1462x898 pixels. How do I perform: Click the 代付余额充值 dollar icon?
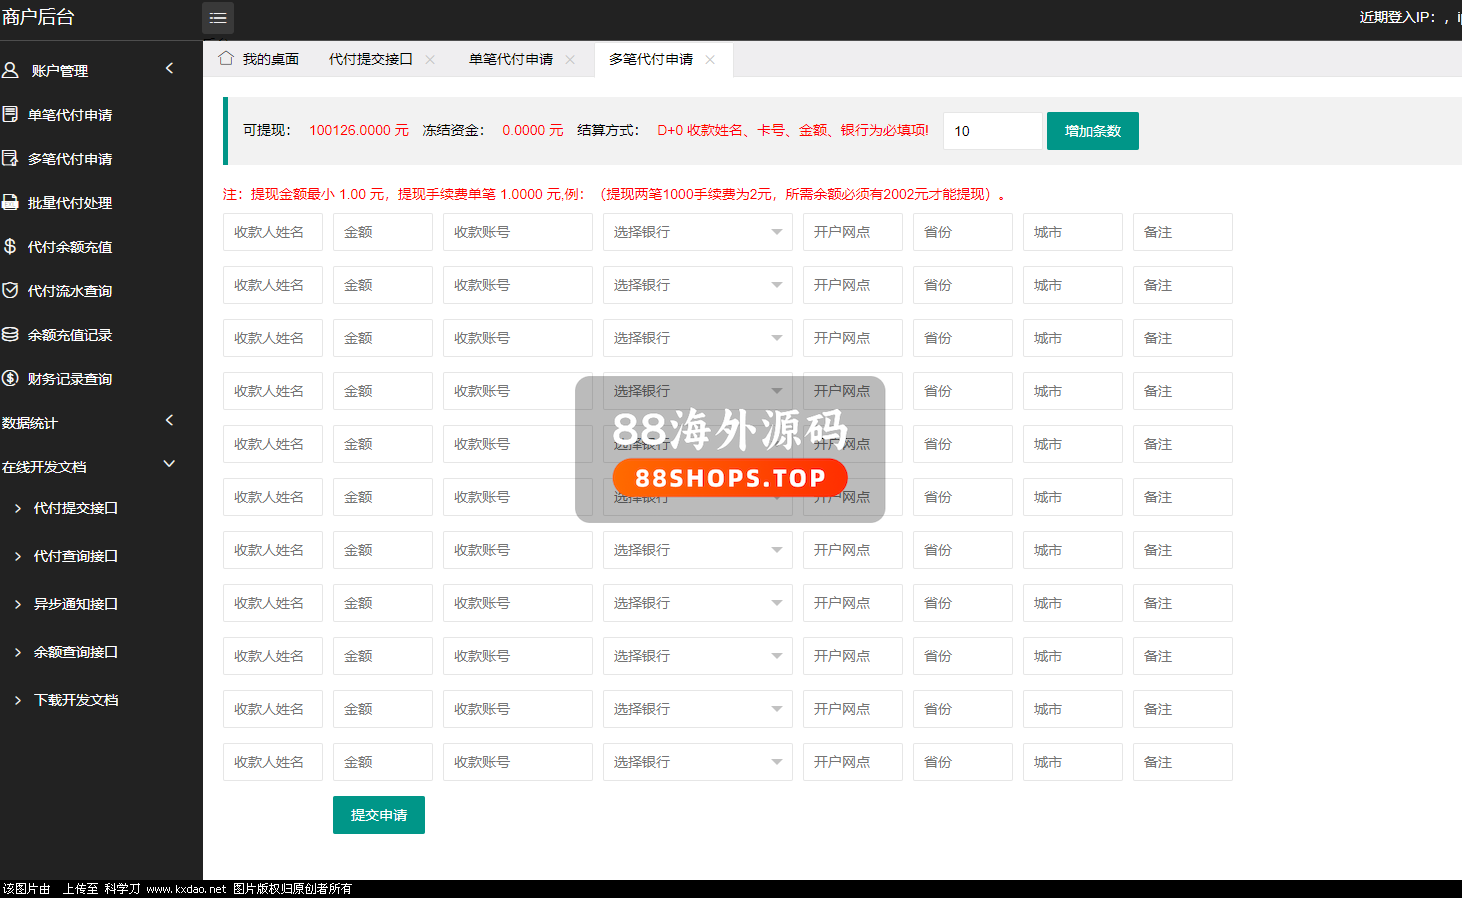tap(11, 246)
